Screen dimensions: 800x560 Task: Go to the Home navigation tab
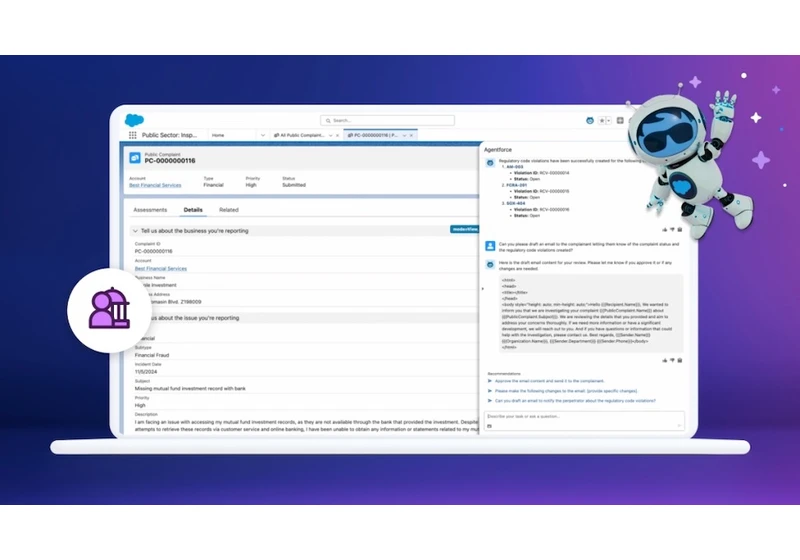coord(218,135)
